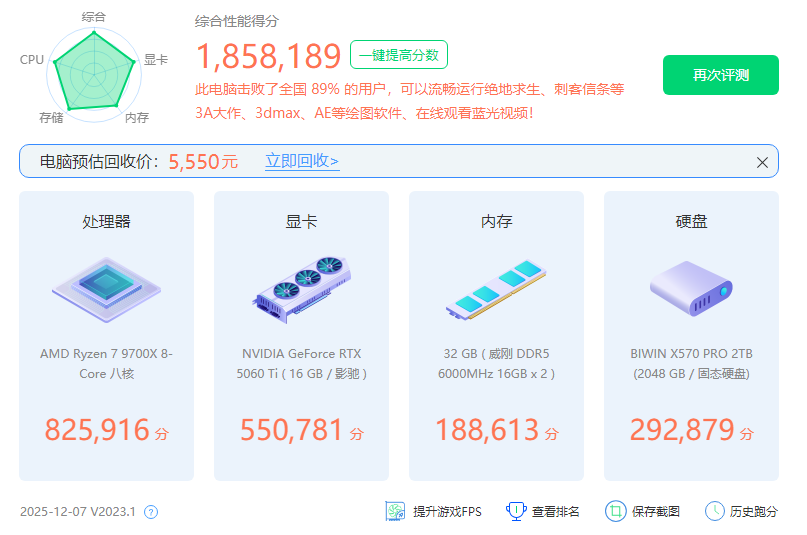The image size is (807, 535).
Task: Click the 5,550元 estimated recycle price
Action: coord(203,162)
